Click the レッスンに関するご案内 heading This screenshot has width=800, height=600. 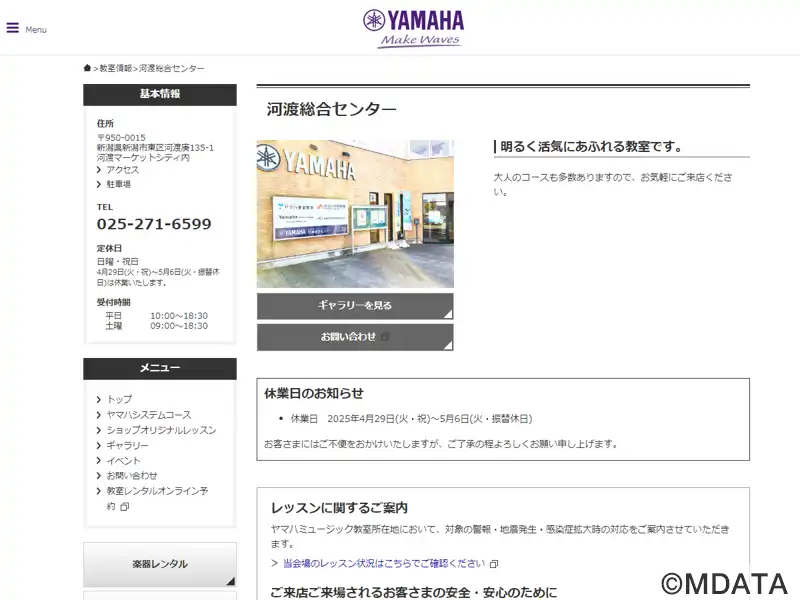339,508
